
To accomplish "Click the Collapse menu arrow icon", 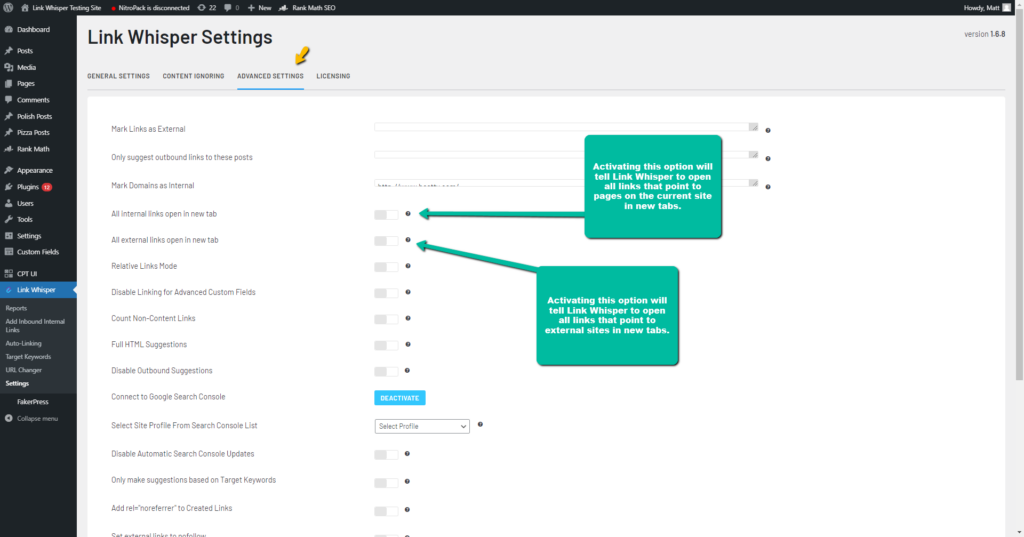I will pyautogui.click(x=8, y=419).
